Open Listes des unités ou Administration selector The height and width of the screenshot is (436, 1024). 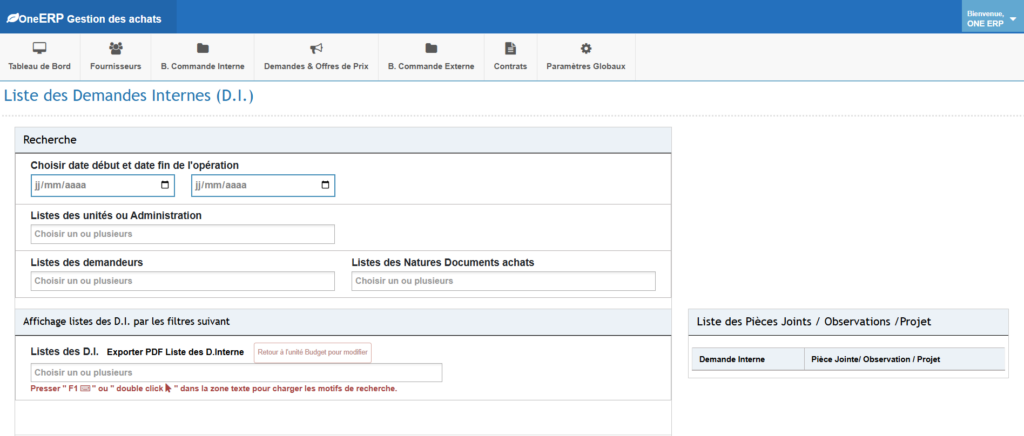click(x=182, y=234)
